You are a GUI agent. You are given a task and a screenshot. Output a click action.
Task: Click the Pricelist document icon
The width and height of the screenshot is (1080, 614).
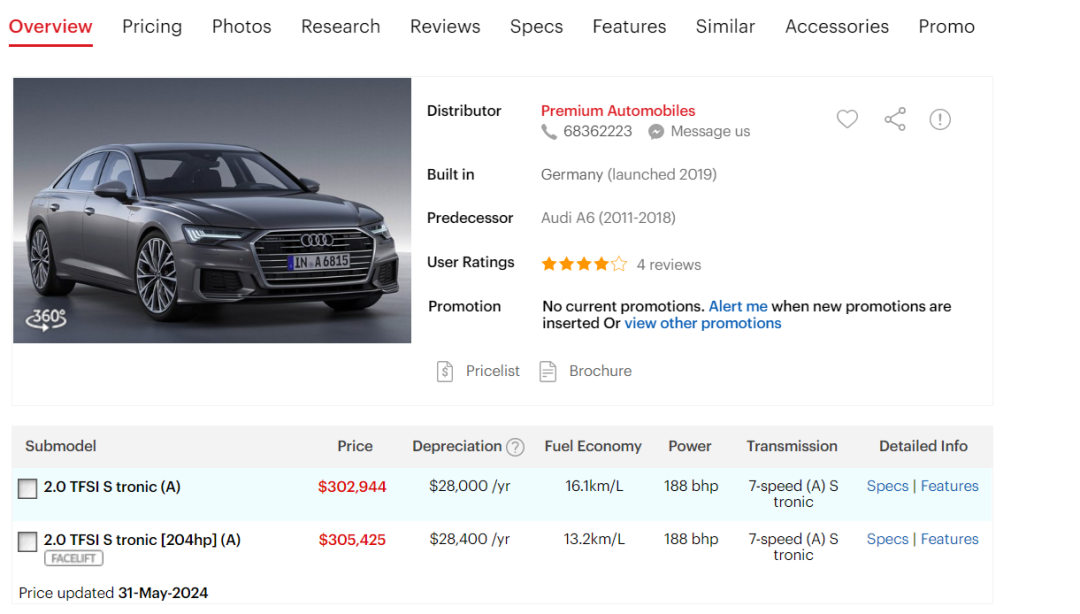[x=445, y=371]
